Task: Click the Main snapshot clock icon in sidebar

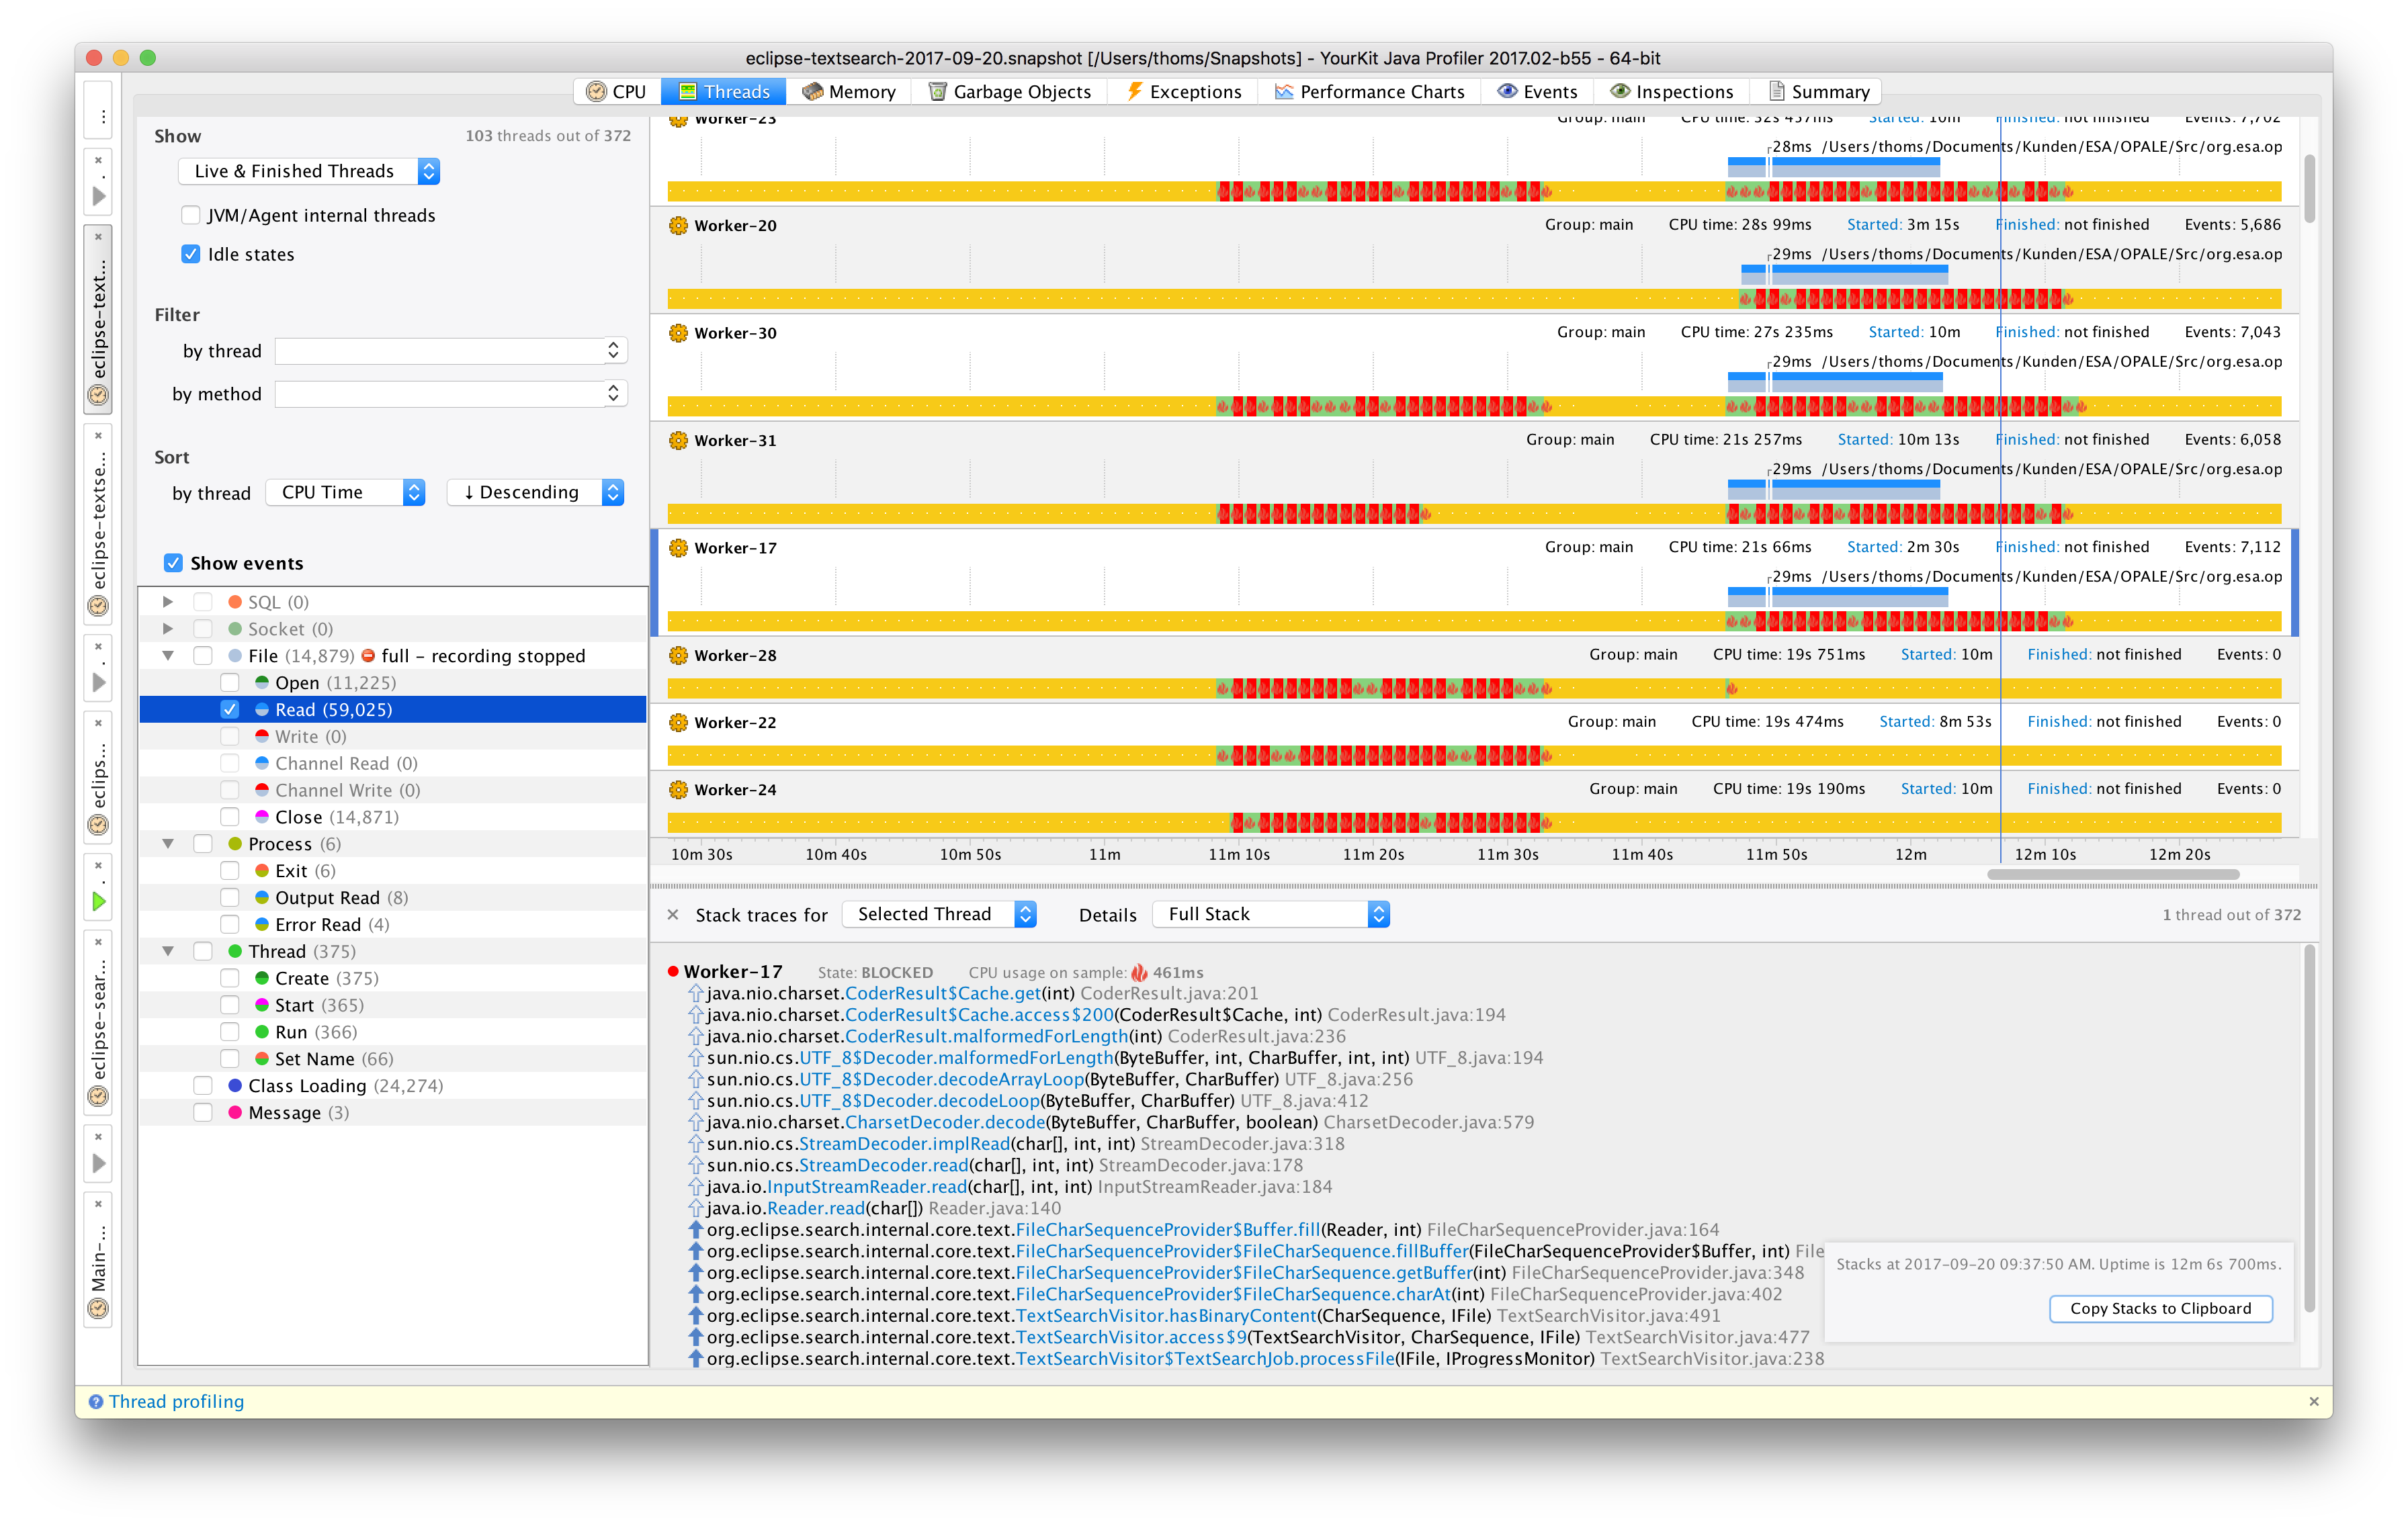Action: pyautogui.click(x=98, y=1308)
